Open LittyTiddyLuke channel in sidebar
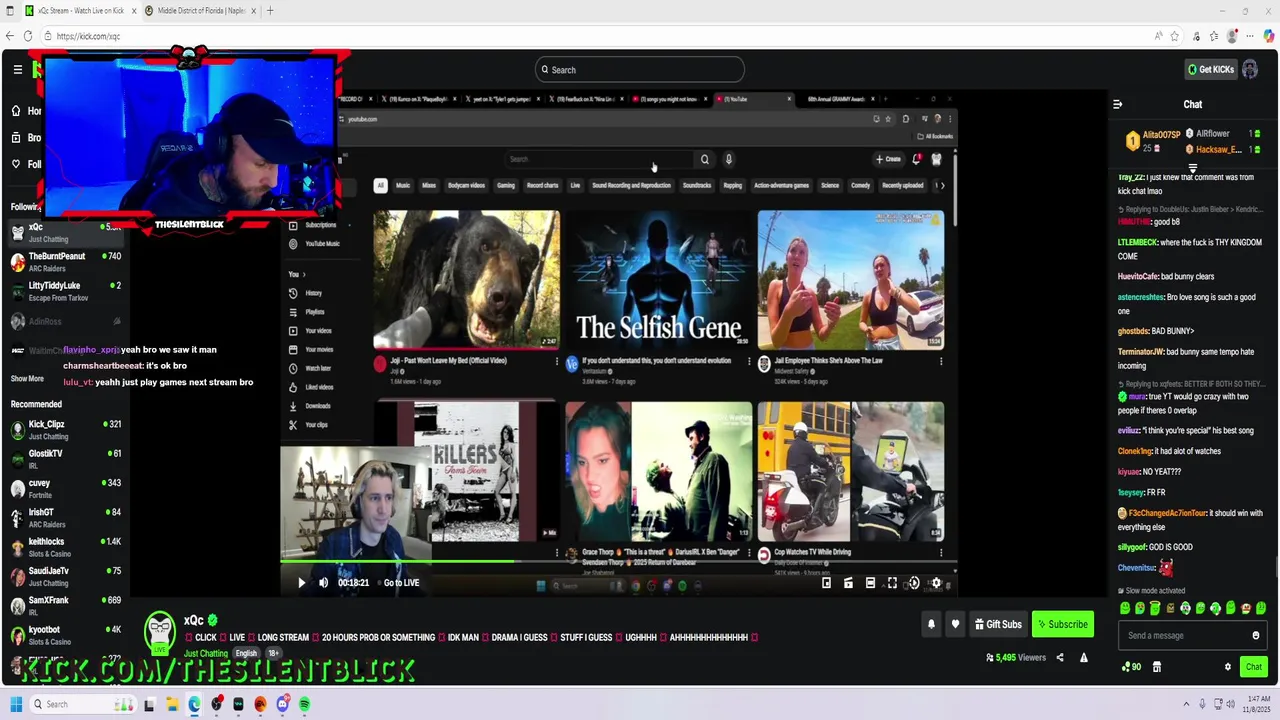The height and width of the screenshot is (720, 1280). pyautogui.click(x=65, y=291)
